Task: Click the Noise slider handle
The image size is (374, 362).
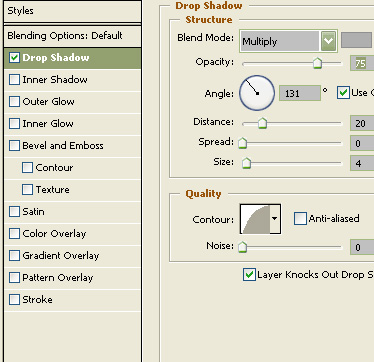Action: coord(243,247)
